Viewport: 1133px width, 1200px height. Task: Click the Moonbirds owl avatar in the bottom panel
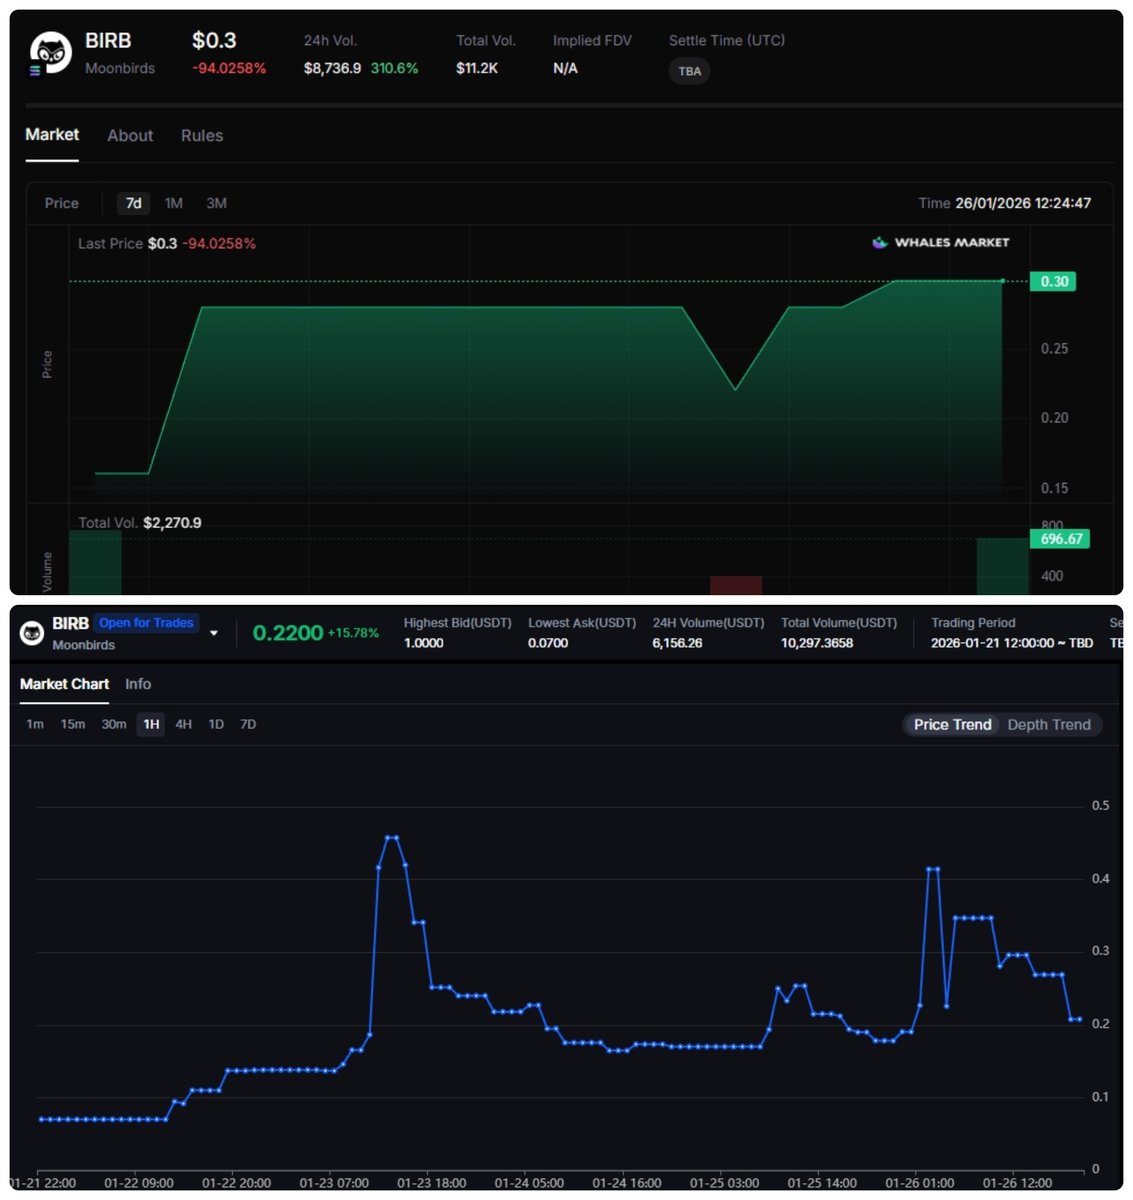coord(34,632)
